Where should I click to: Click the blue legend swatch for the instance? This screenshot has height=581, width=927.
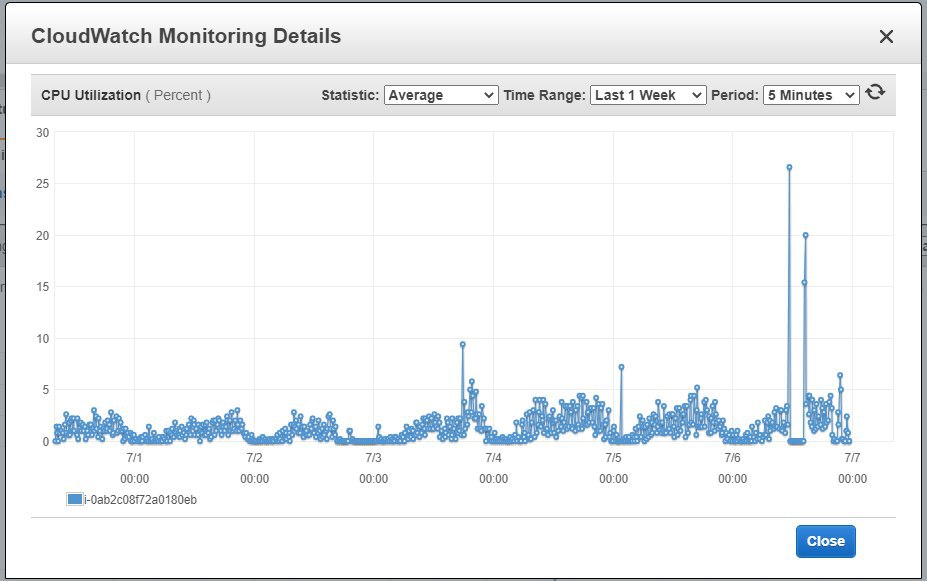(x=74, y=499)
